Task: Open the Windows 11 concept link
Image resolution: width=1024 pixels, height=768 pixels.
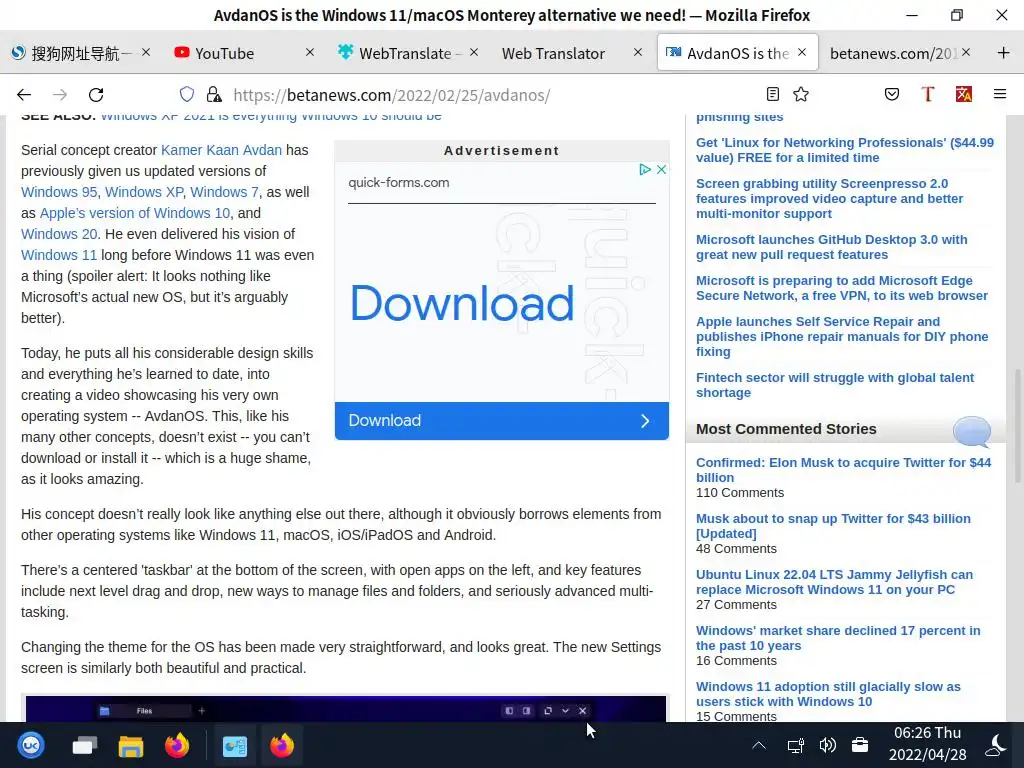Action: 59,255
